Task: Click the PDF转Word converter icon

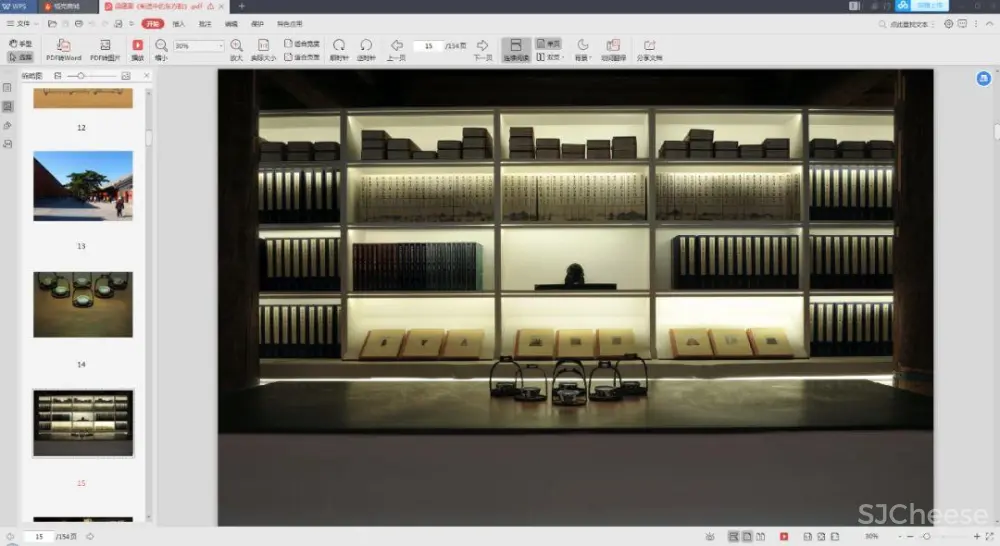Action: click(64, 46)
